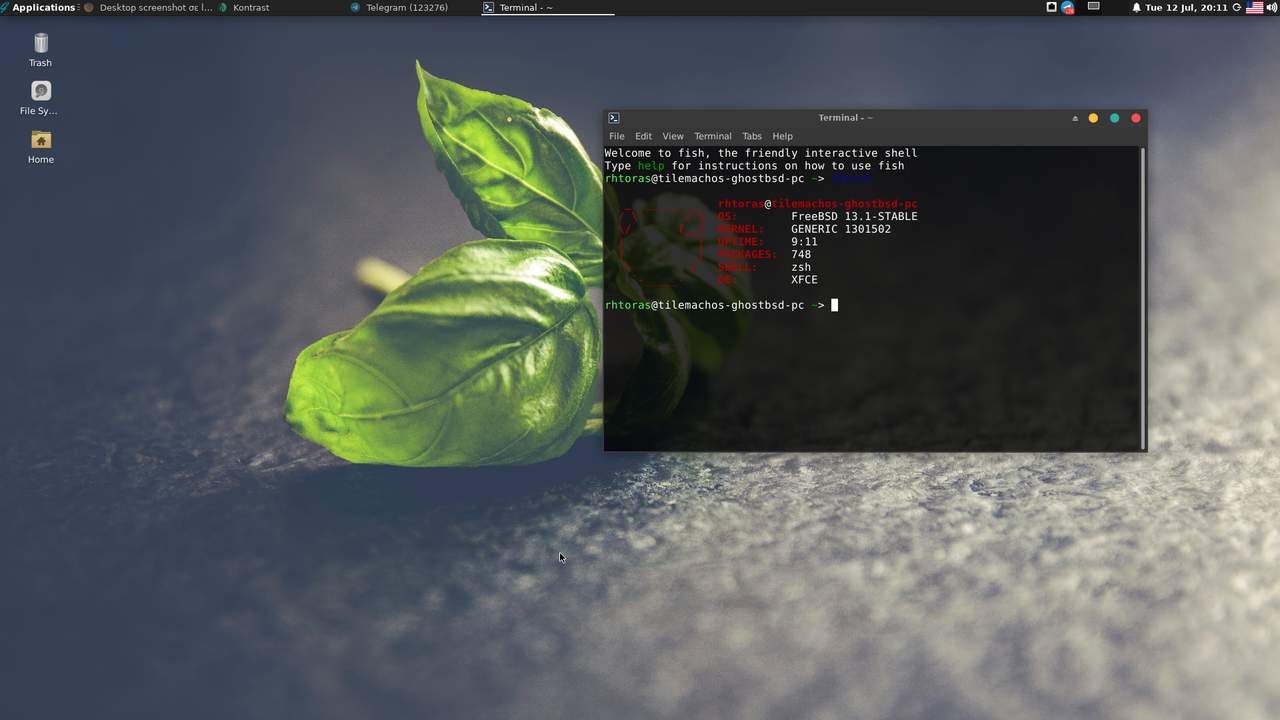Click the Terminal window title text
The image size is (1280, 720).
coord(845,118)
